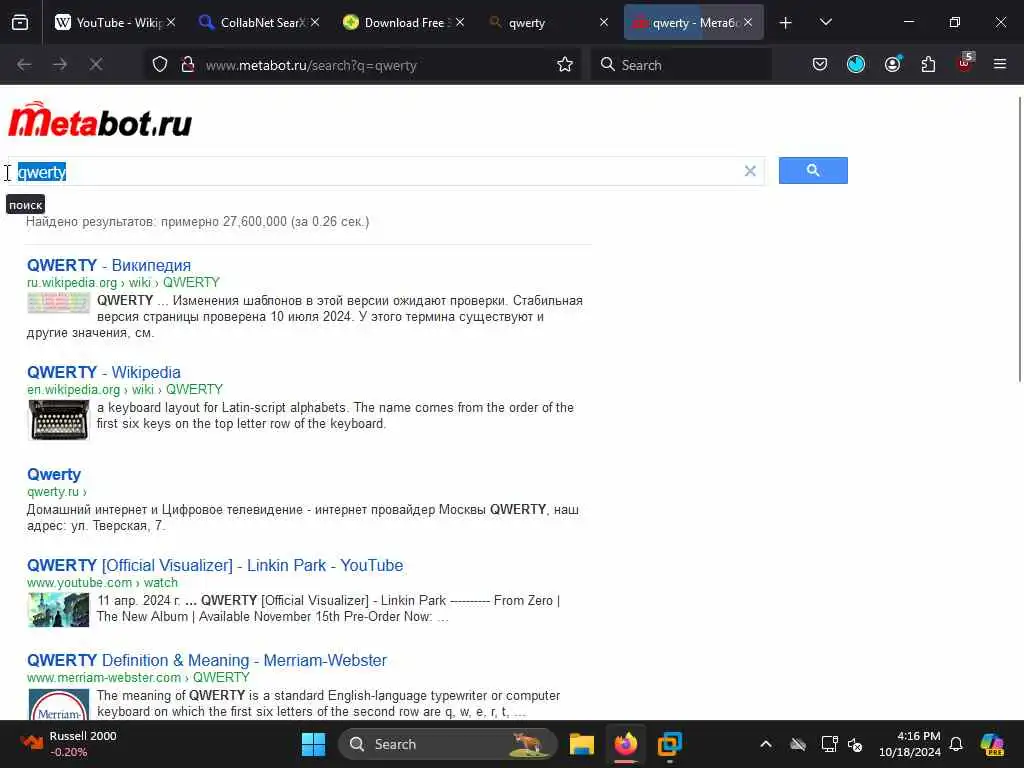Go back with the browser arrow

point(24,64)
